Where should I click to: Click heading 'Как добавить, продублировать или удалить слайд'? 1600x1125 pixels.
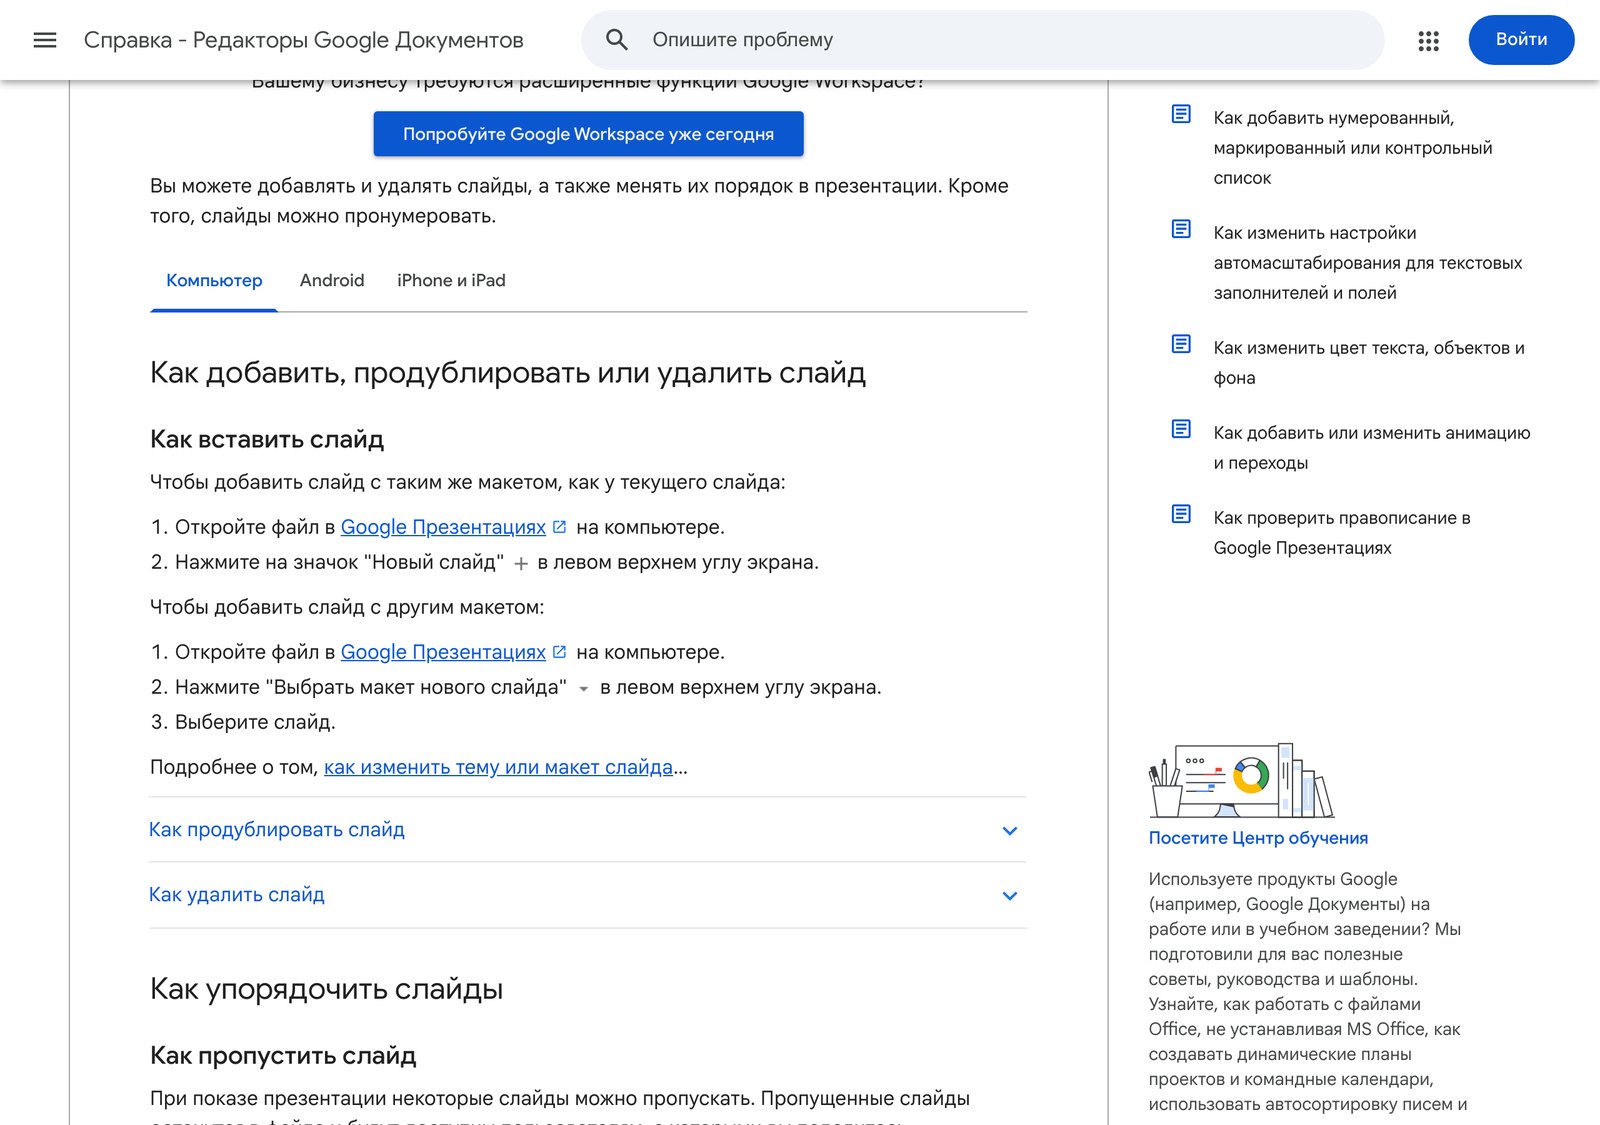pos(508,373)
